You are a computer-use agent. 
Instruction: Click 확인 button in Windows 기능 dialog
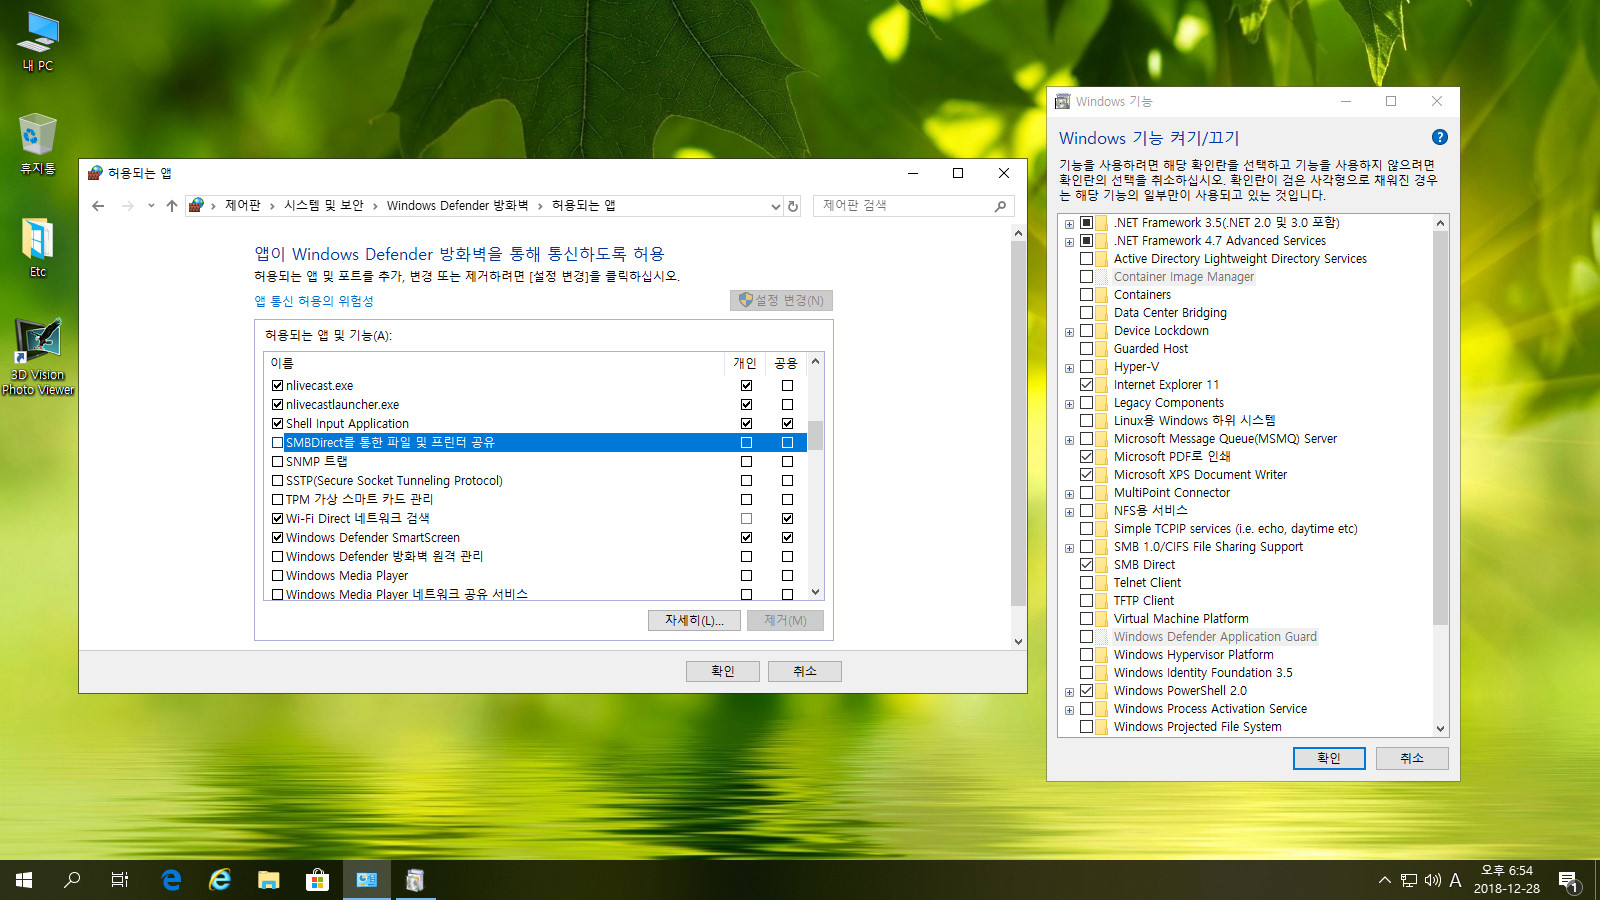[x=1329, y=758]
